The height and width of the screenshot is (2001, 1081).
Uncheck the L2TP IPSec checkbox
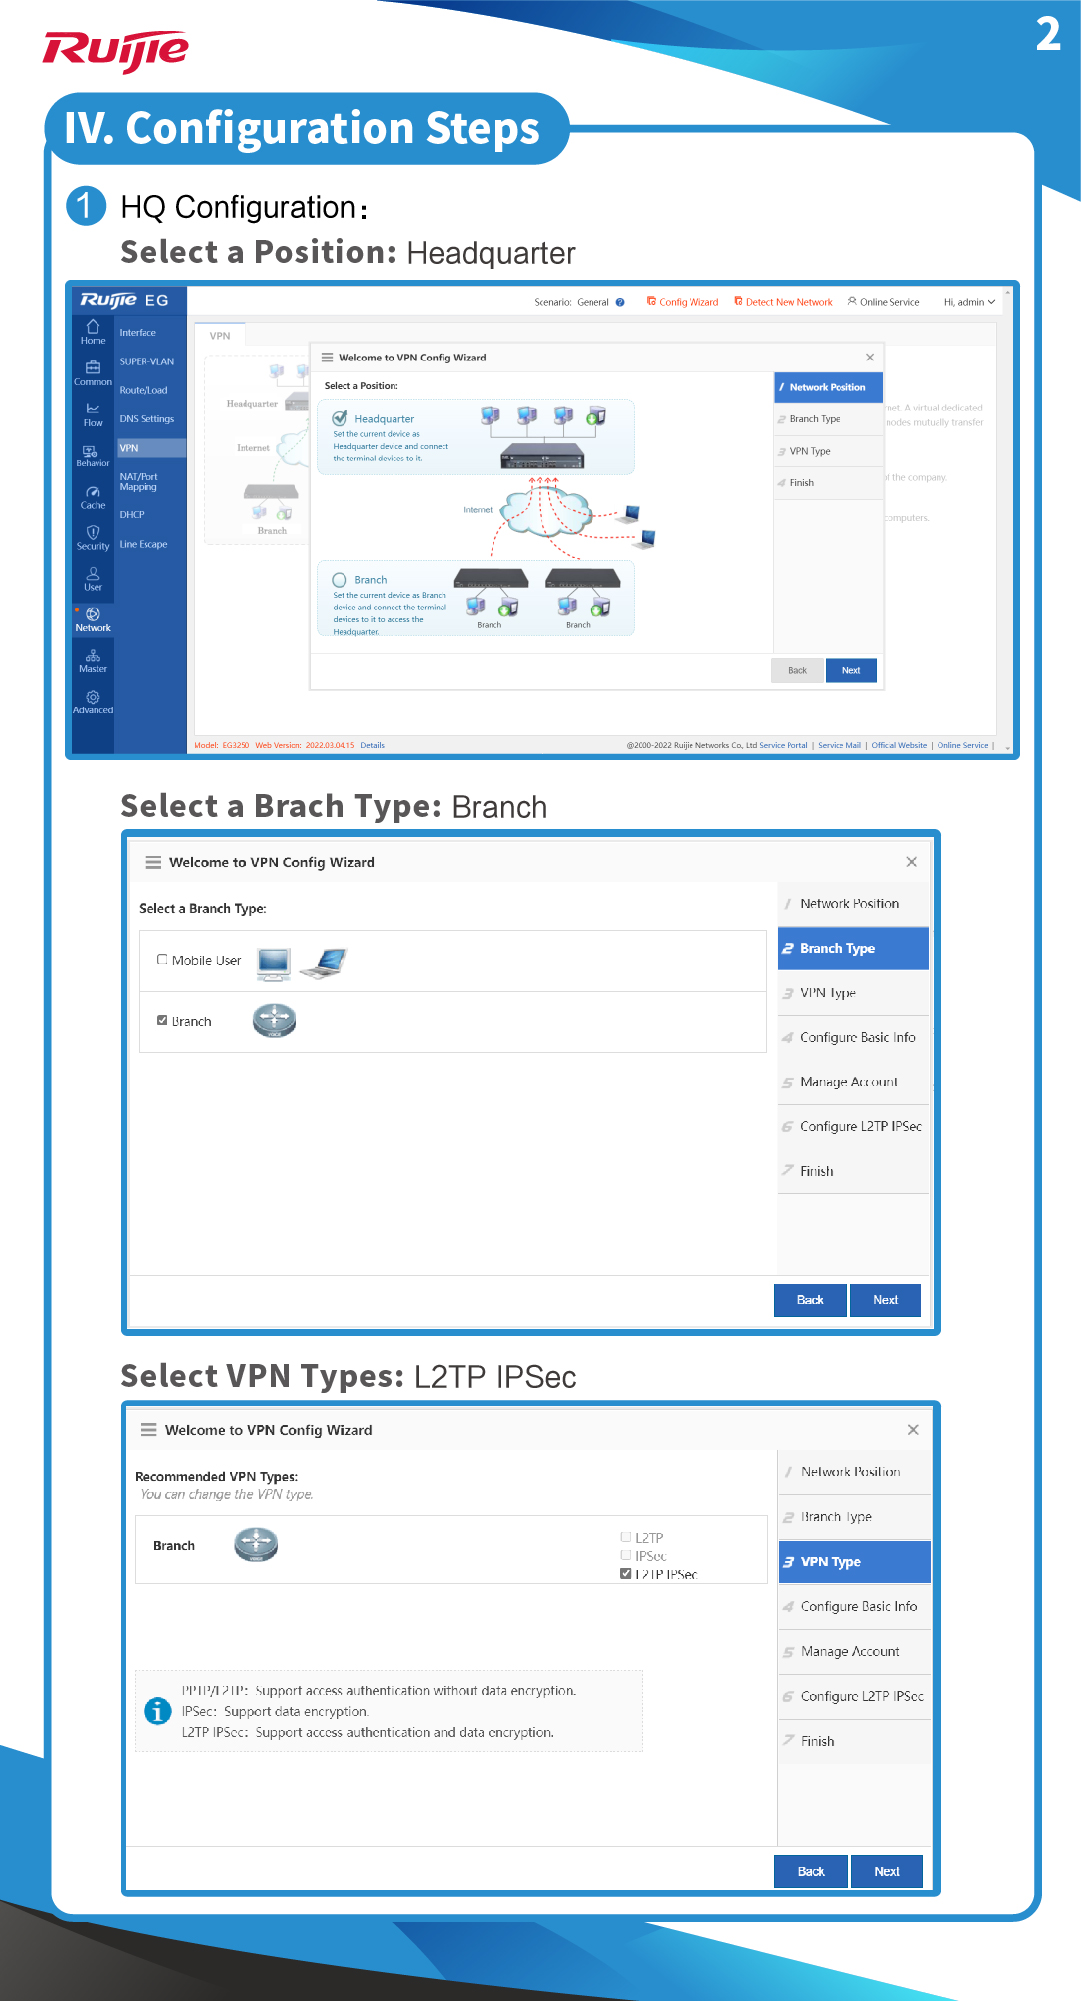point(626,1573)
